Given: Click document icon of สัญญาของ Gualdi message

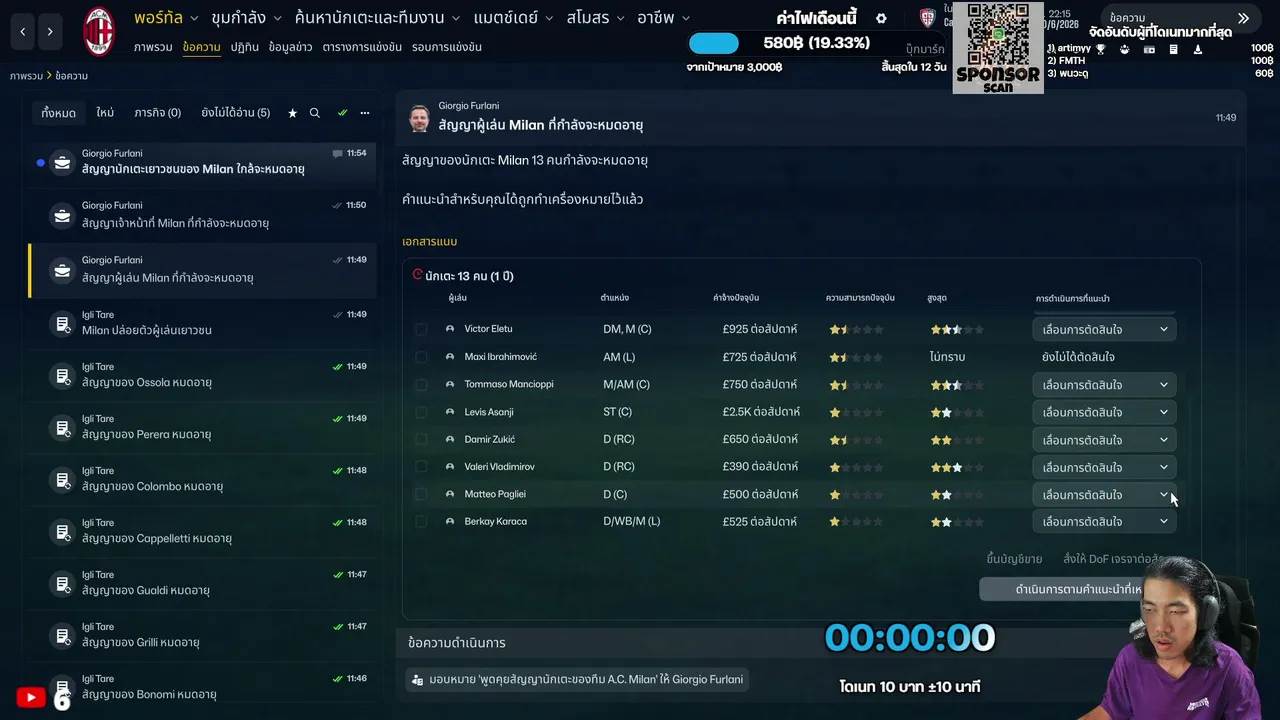Looking at the screenshot, I should (62, 583).
